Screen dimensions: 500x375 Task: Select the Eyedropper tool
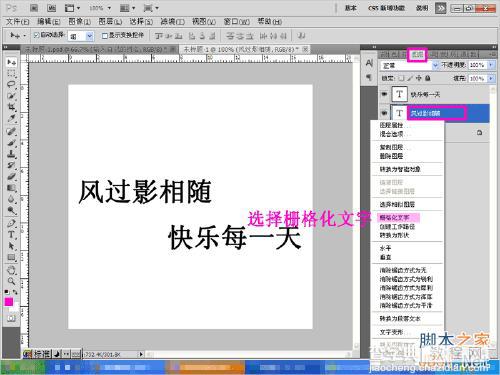coord(11,118)
